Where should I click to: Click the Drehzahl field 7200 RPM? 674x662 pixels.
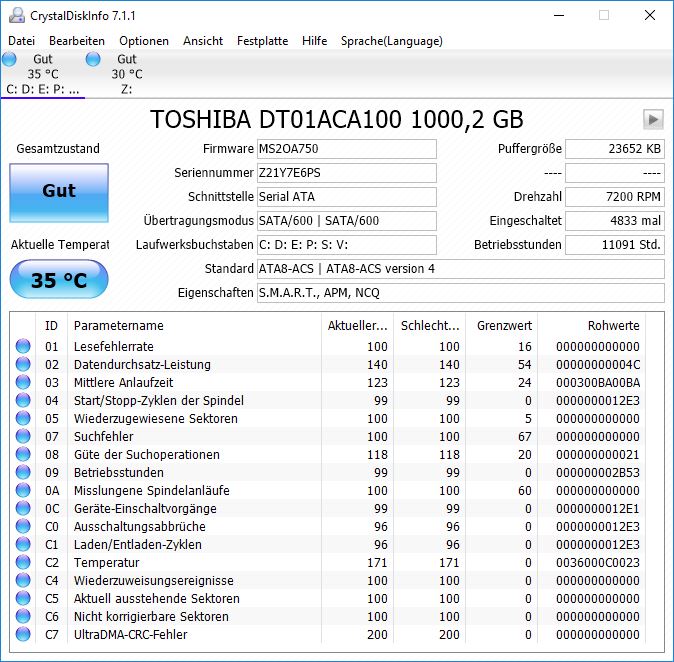coord(615,197)
